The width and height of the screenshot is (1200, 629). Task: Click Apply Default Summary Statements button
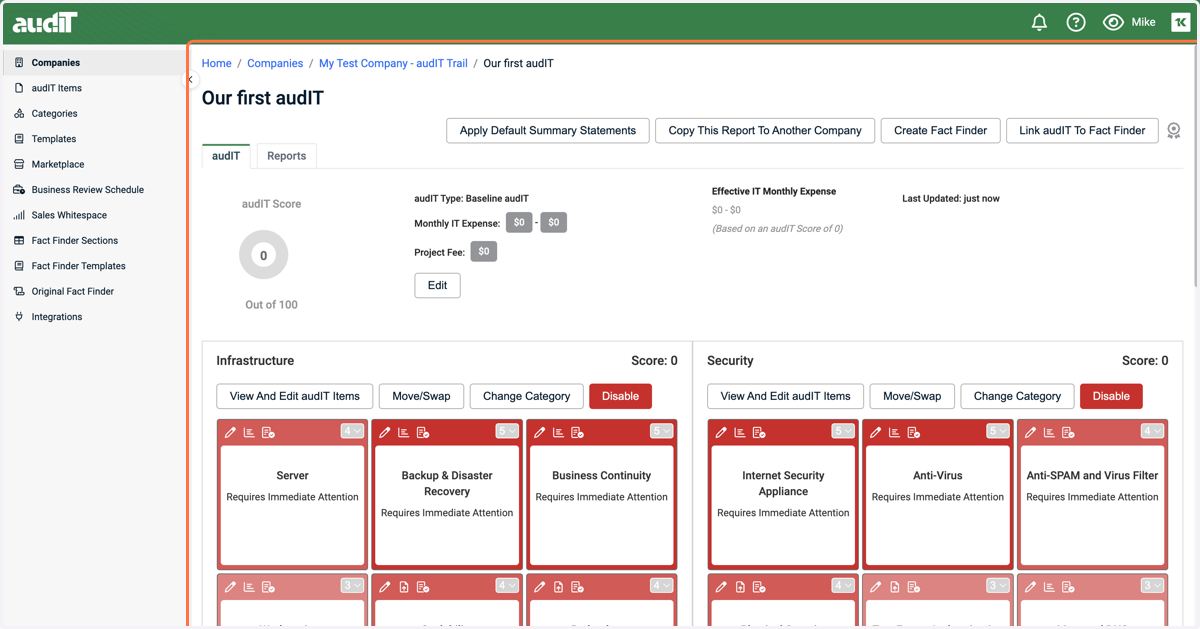pyautogui.click(x=547, y=130)
